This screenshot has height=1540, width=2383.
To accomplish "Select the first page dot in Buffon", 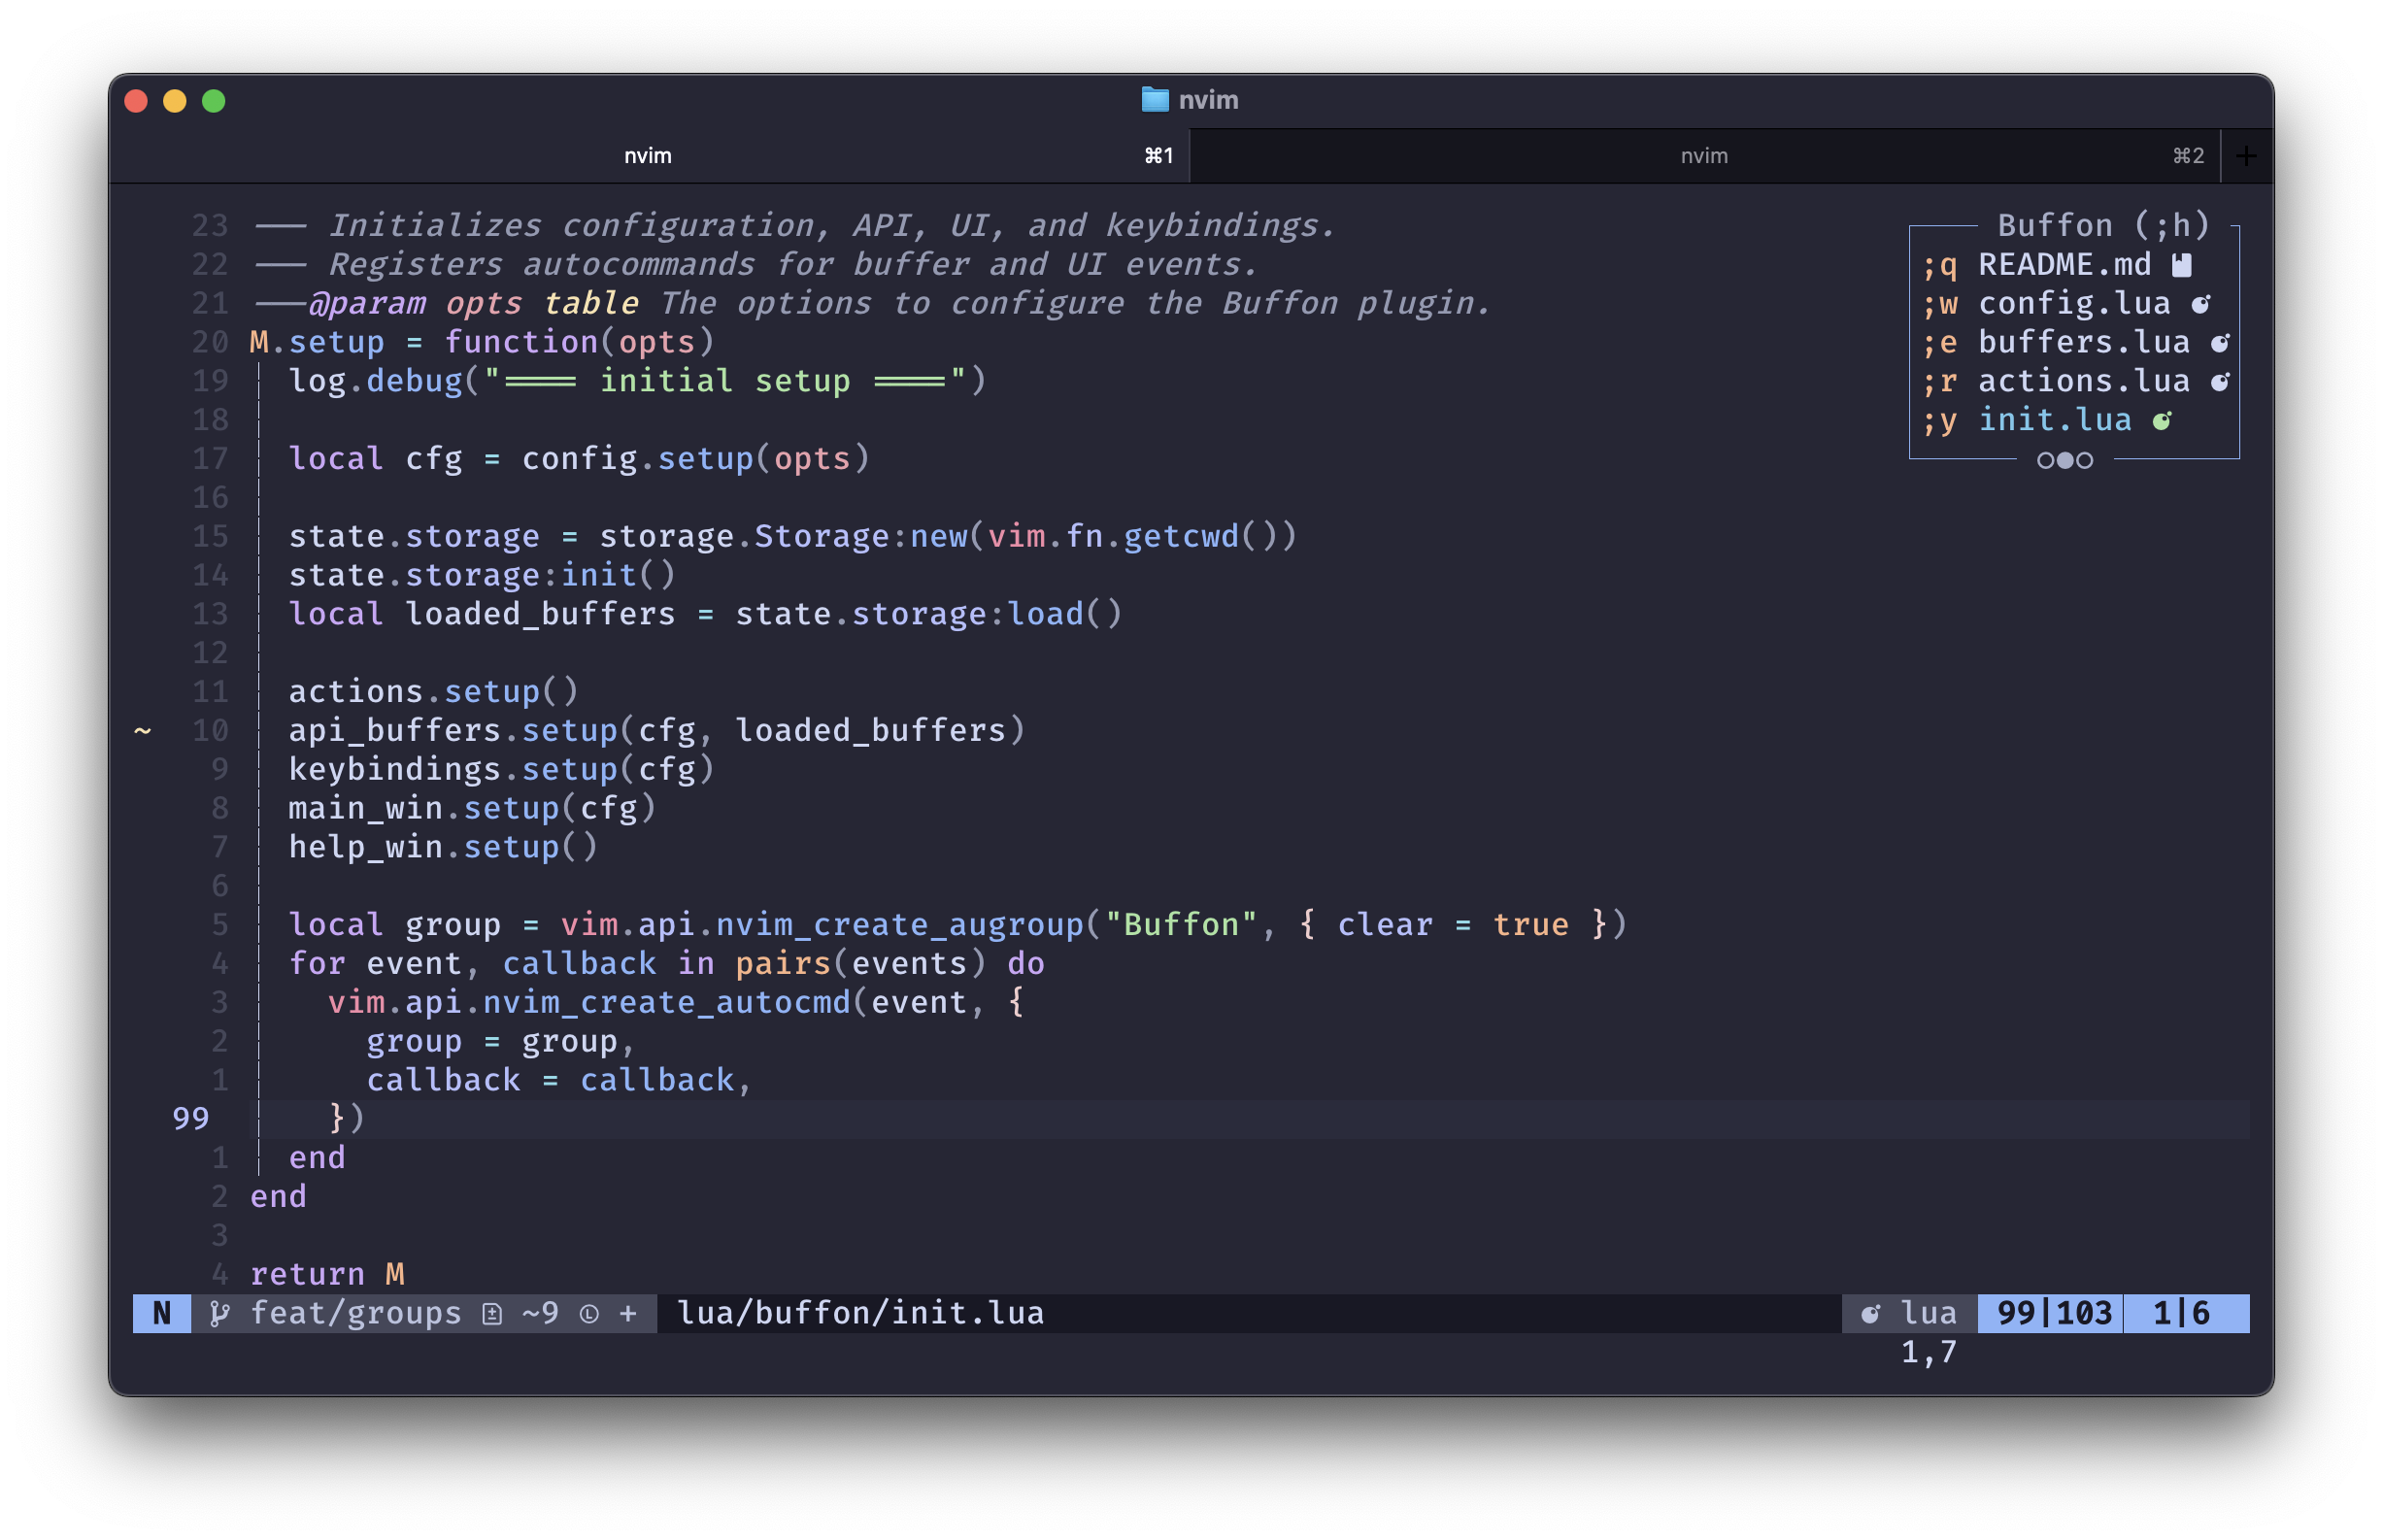I will pos(2046,460).
